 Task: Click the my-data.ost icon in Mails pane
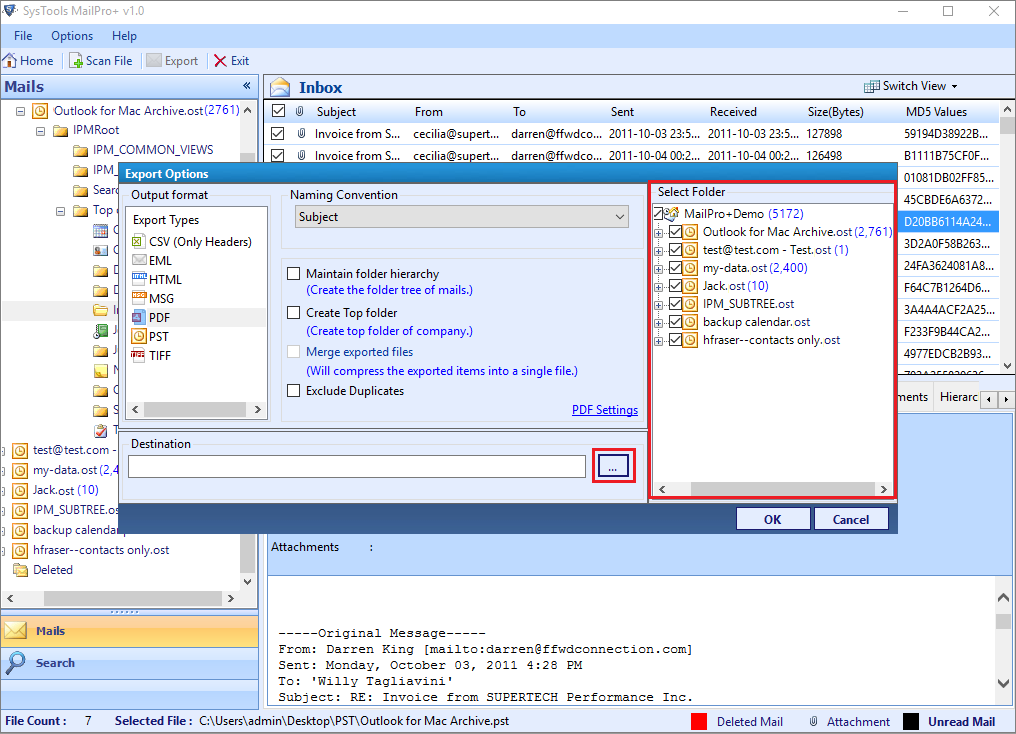(21, 470)
